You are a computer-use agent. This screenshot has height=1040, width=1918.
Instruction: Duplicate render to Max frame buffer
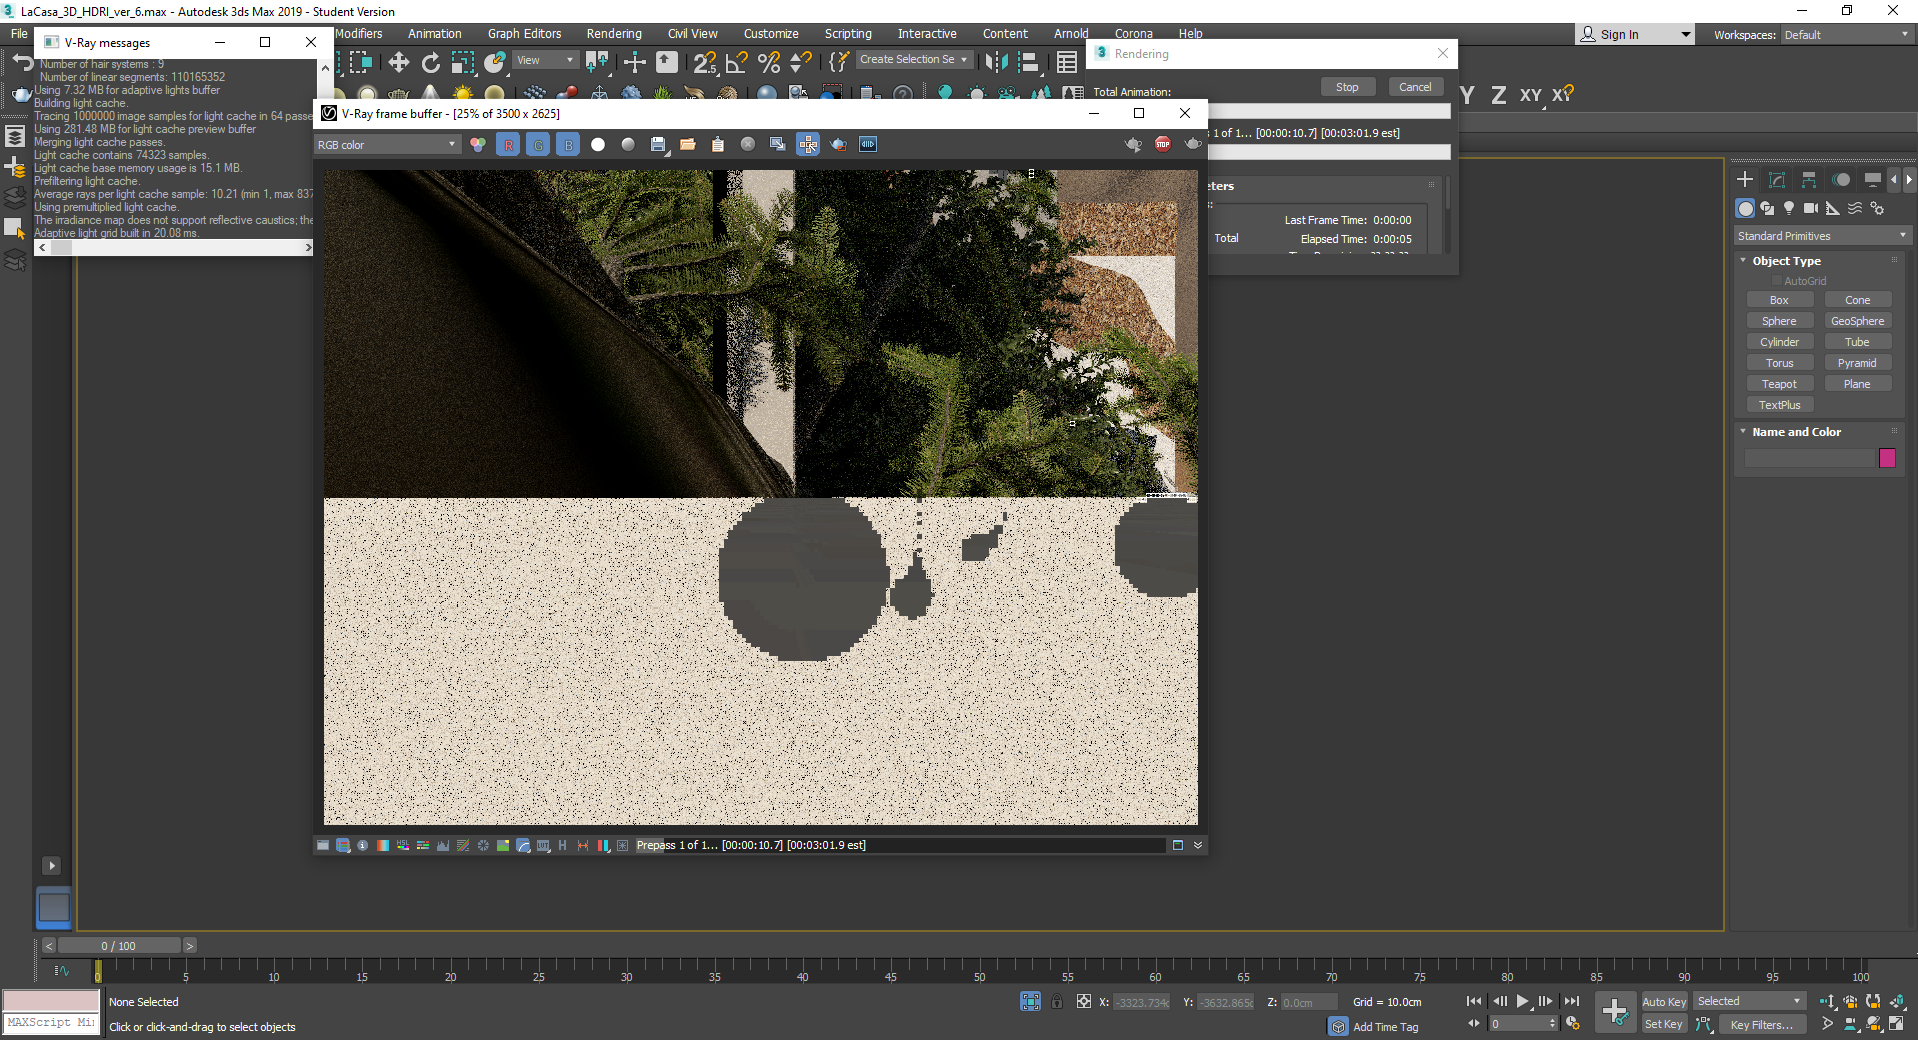[778, 145]
